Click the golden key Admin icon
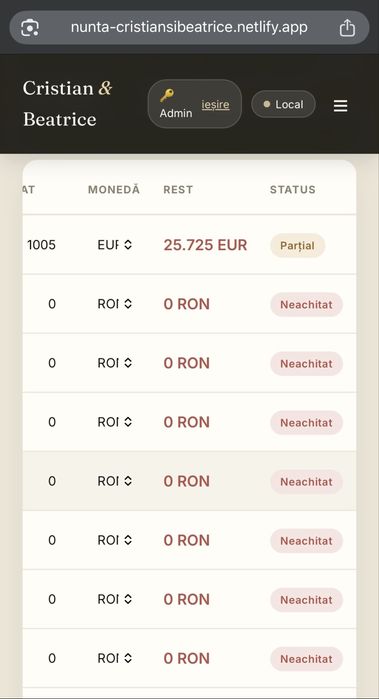The width and height of the screenshot is (379, 699). [167, 95]
